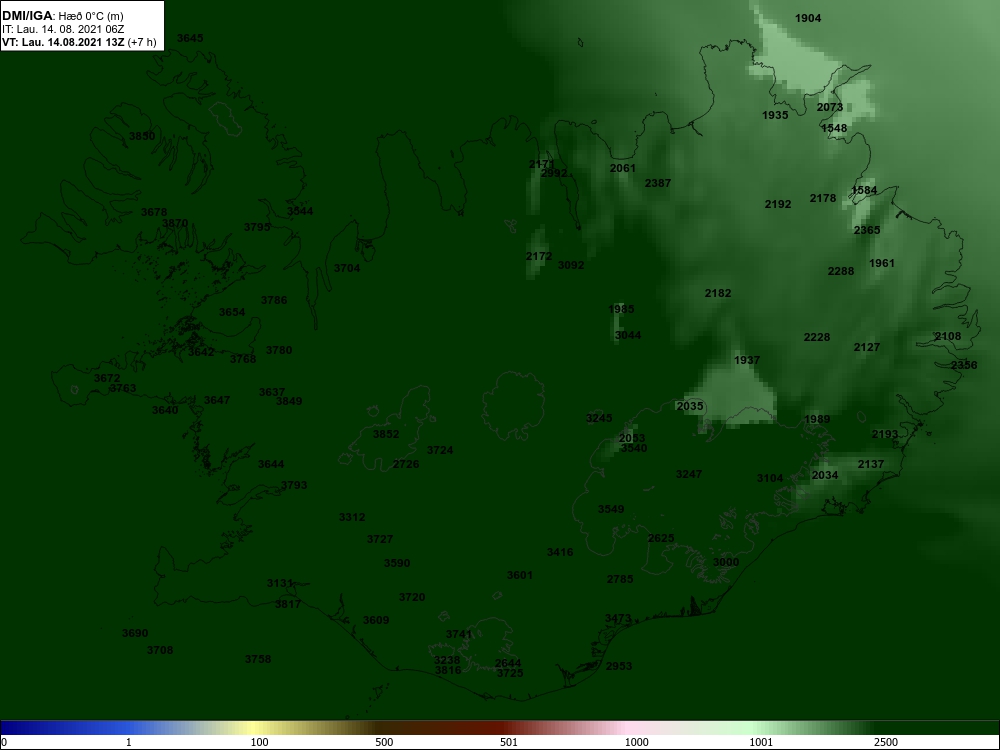Click the map value '3780'

click(279, 350)
